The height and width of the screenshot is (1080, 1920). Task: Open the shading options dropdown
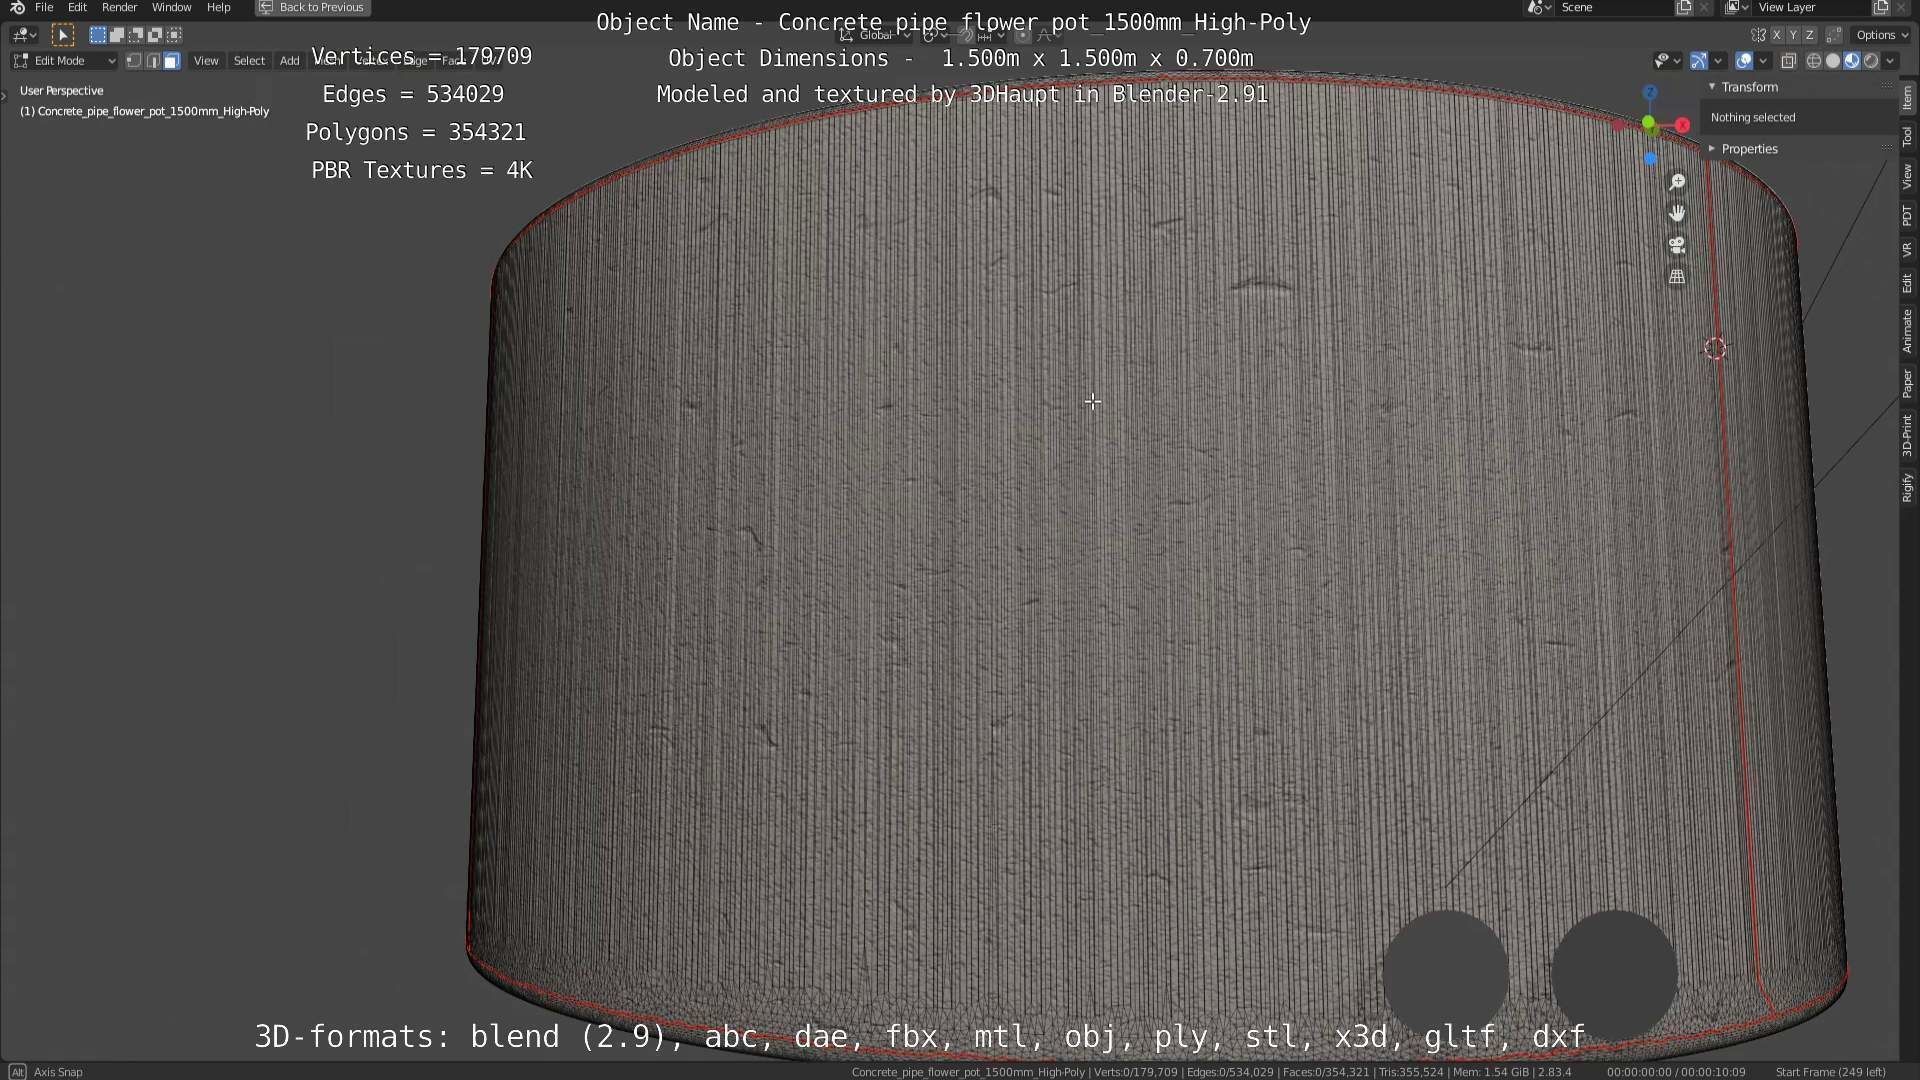coord(1890,61)
